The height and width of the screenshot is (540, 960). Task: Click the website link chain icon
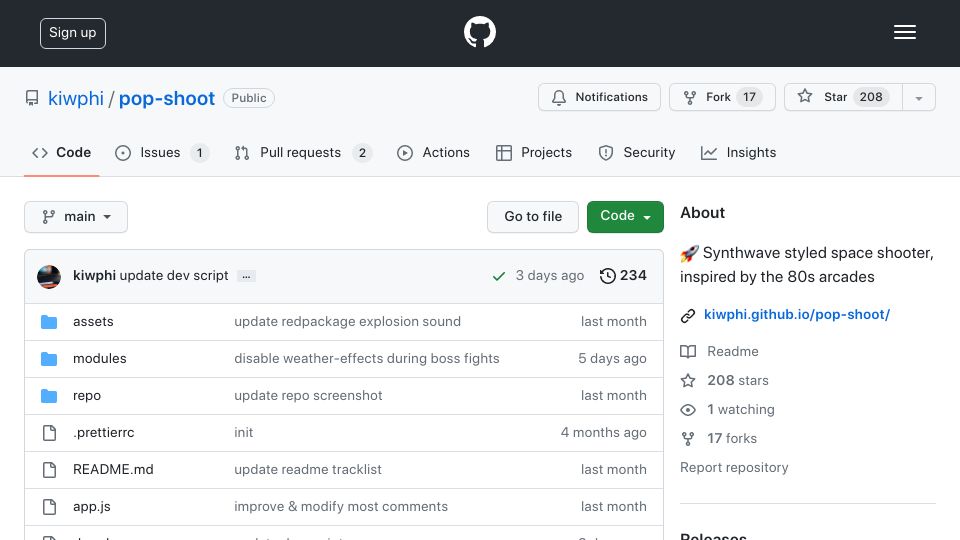tap(688, 315)
